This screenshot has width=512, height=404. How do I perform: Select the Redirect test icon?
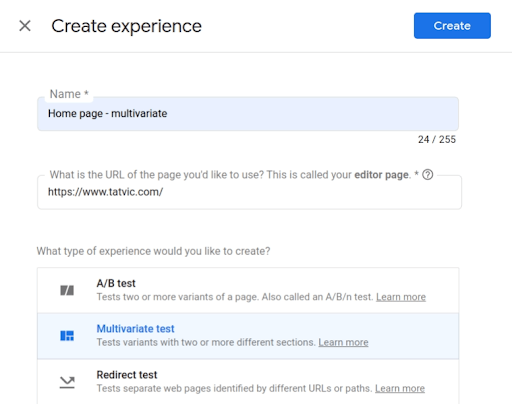[x=67, y=382]
